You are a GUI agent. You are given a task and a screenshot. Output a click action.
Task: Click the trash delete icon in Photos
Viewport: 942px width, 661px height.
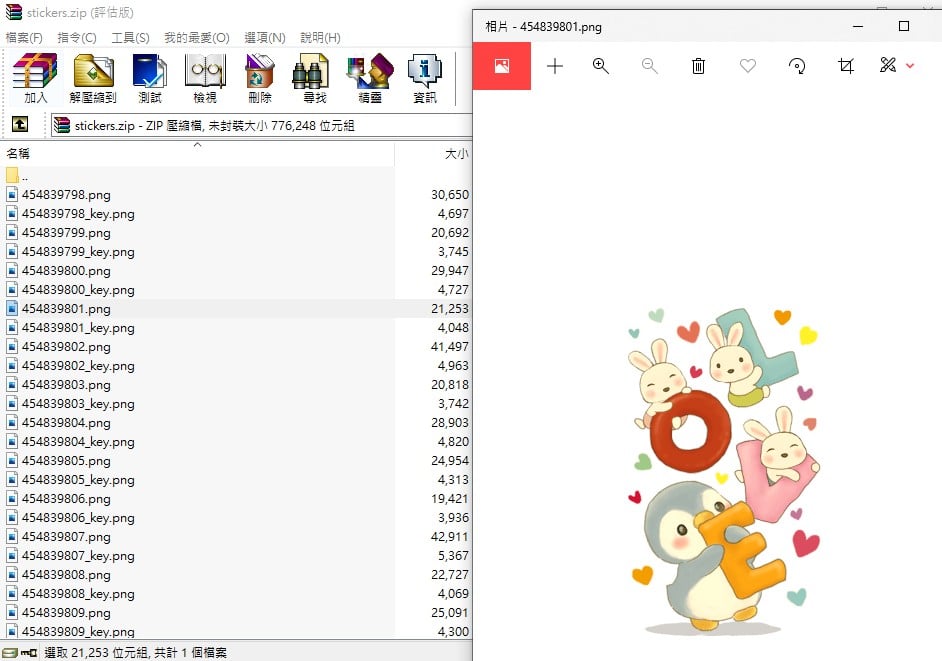(x=698, y=65)
